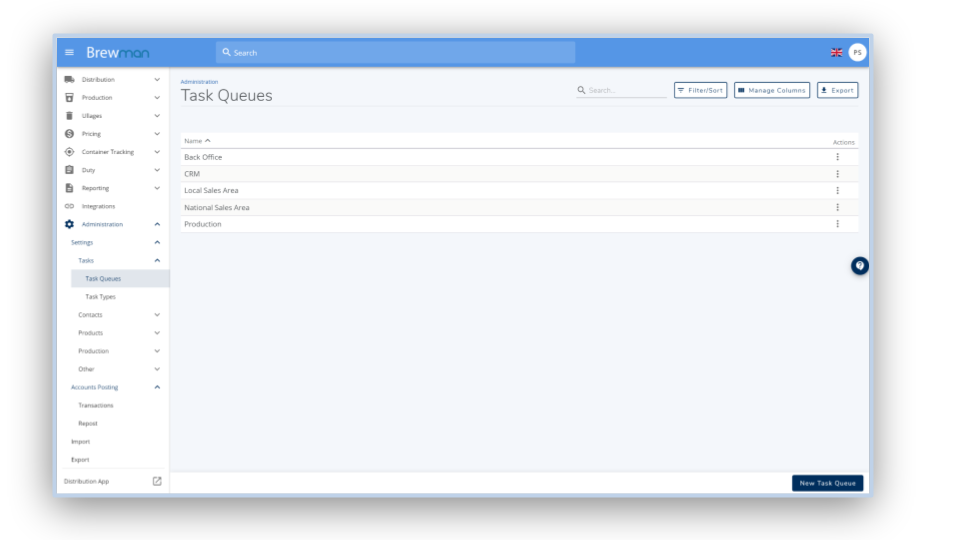Click the Export button above the table
Viewport: 960px width, 540px height.
point(838,90)
